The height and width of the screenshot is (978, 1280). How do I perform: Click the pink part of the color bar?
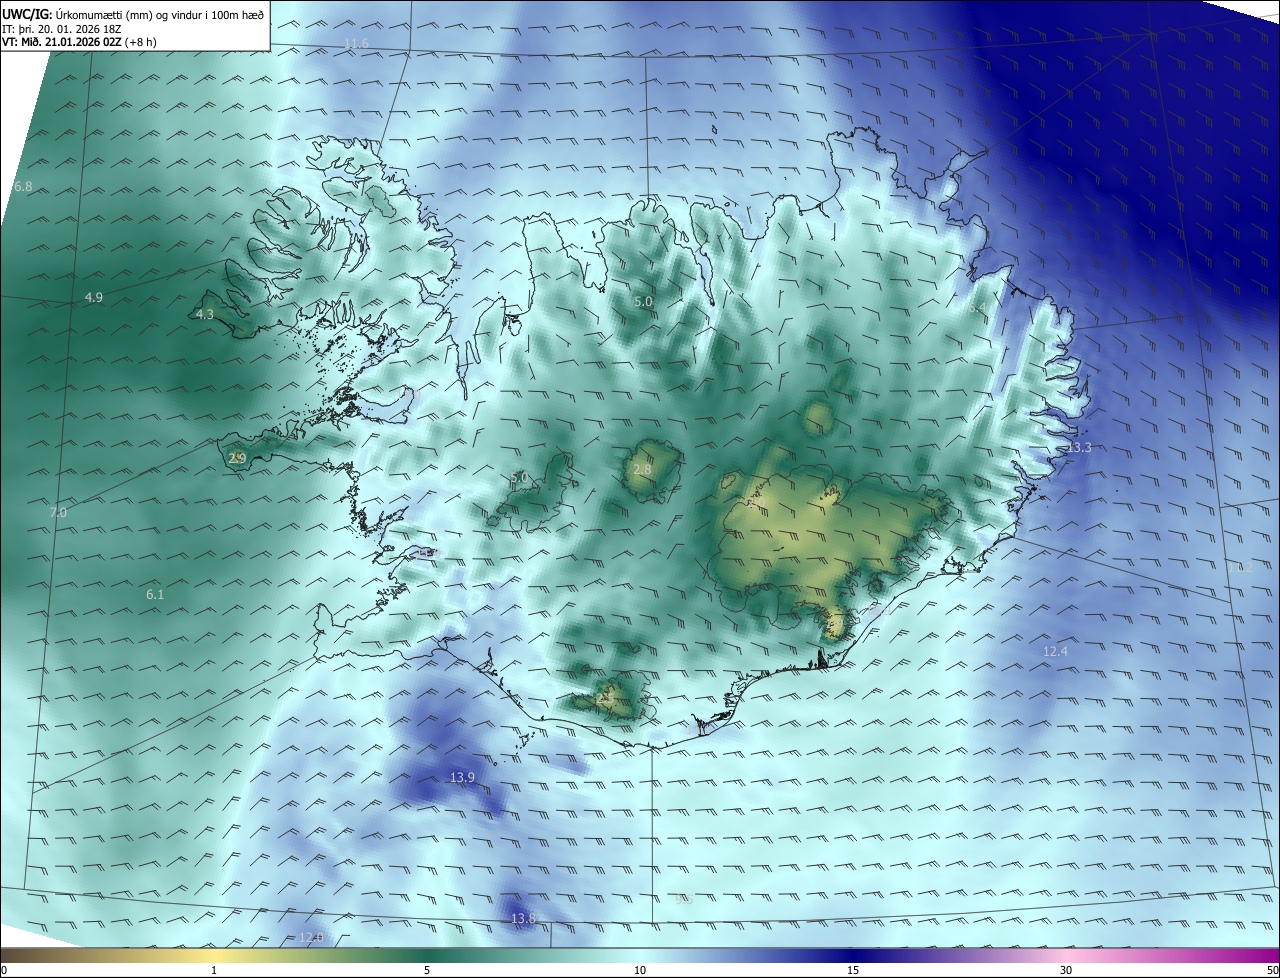(1066, 956)
